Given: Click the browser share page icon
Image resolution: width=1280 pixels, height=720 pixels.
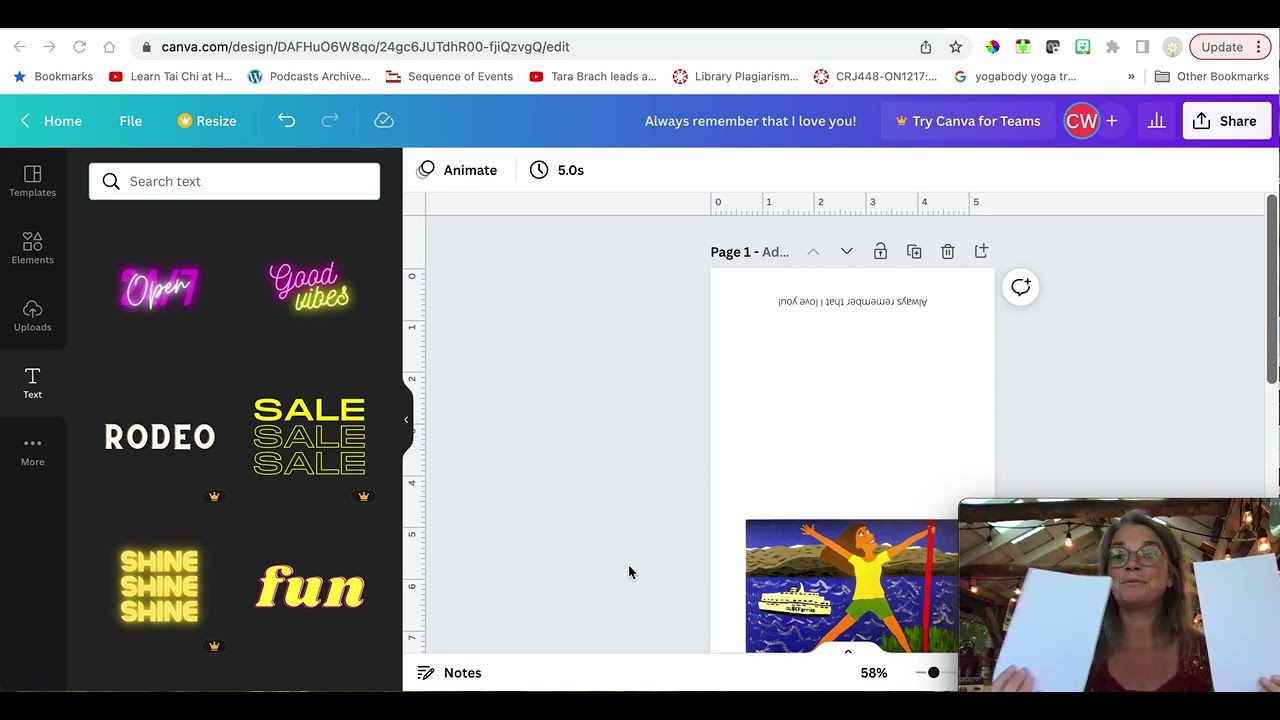Looking at the screenshot, I should (926, 47).
